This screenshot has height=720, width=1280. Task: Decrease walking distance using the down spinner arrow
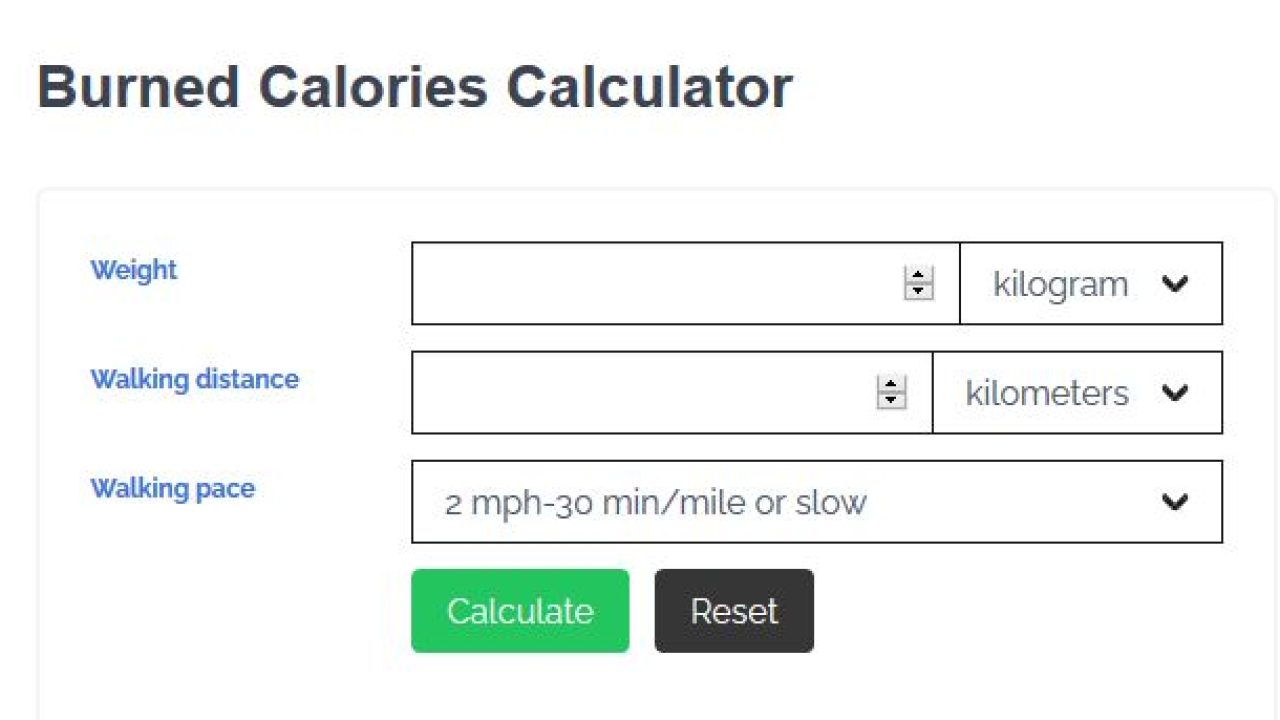[x=891, y=400]
